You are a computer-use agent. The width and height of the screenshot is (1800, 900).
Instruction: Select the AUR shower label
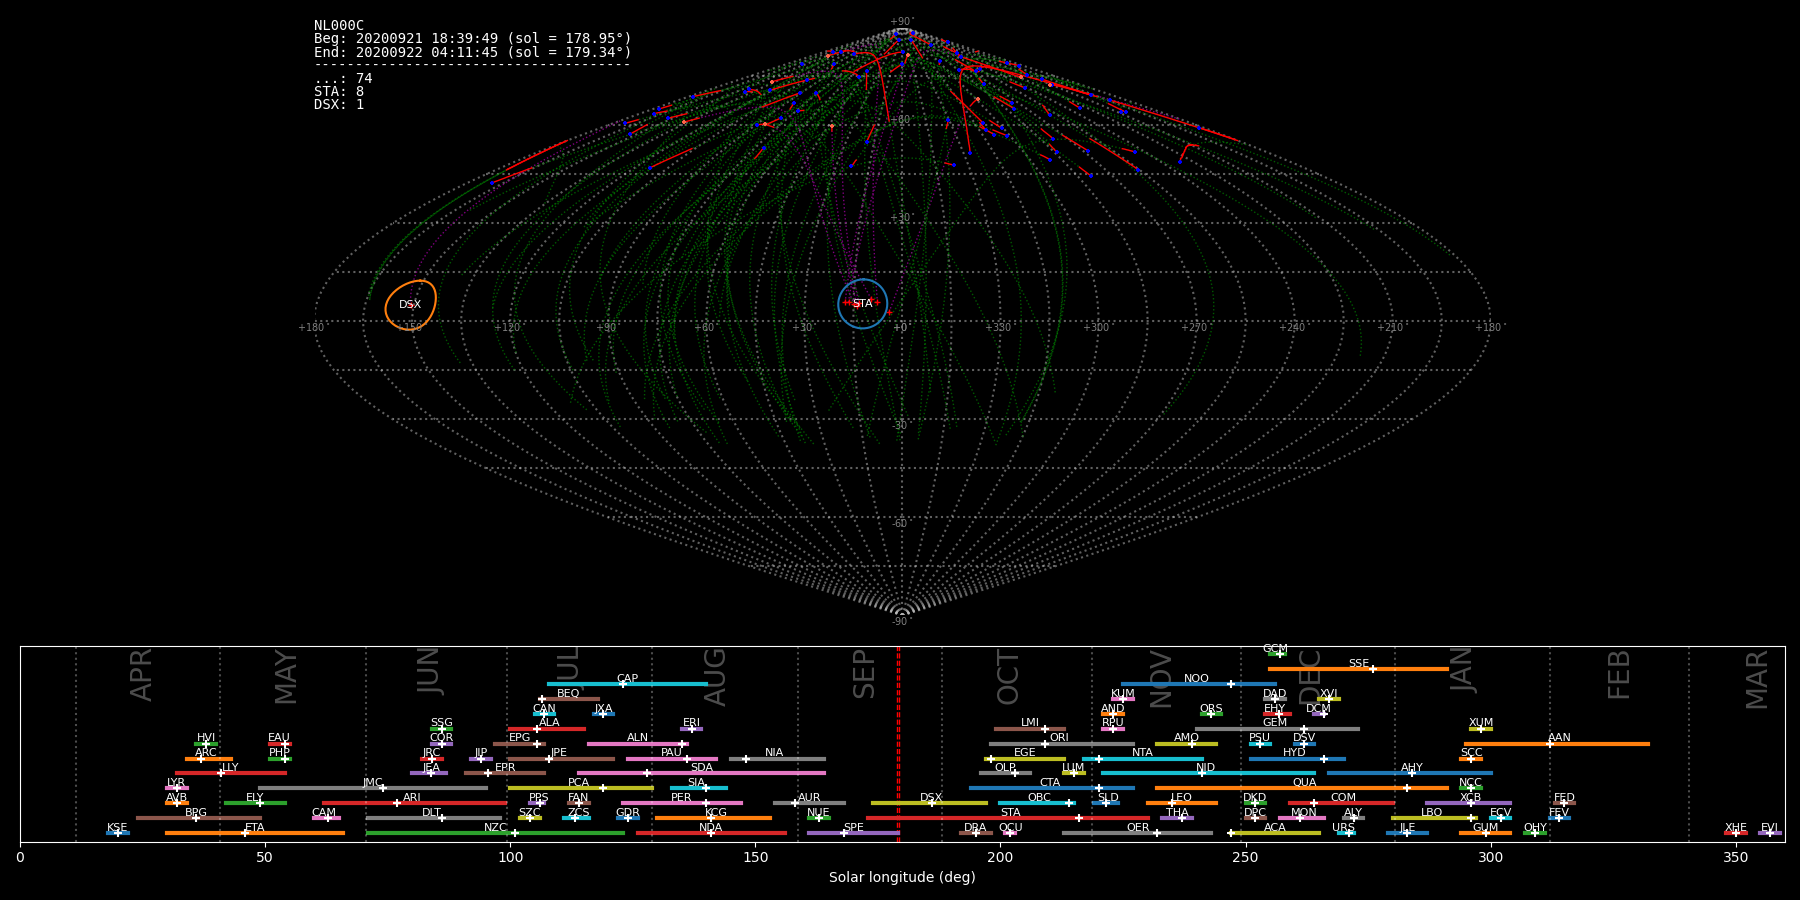[x=809, y=798]
